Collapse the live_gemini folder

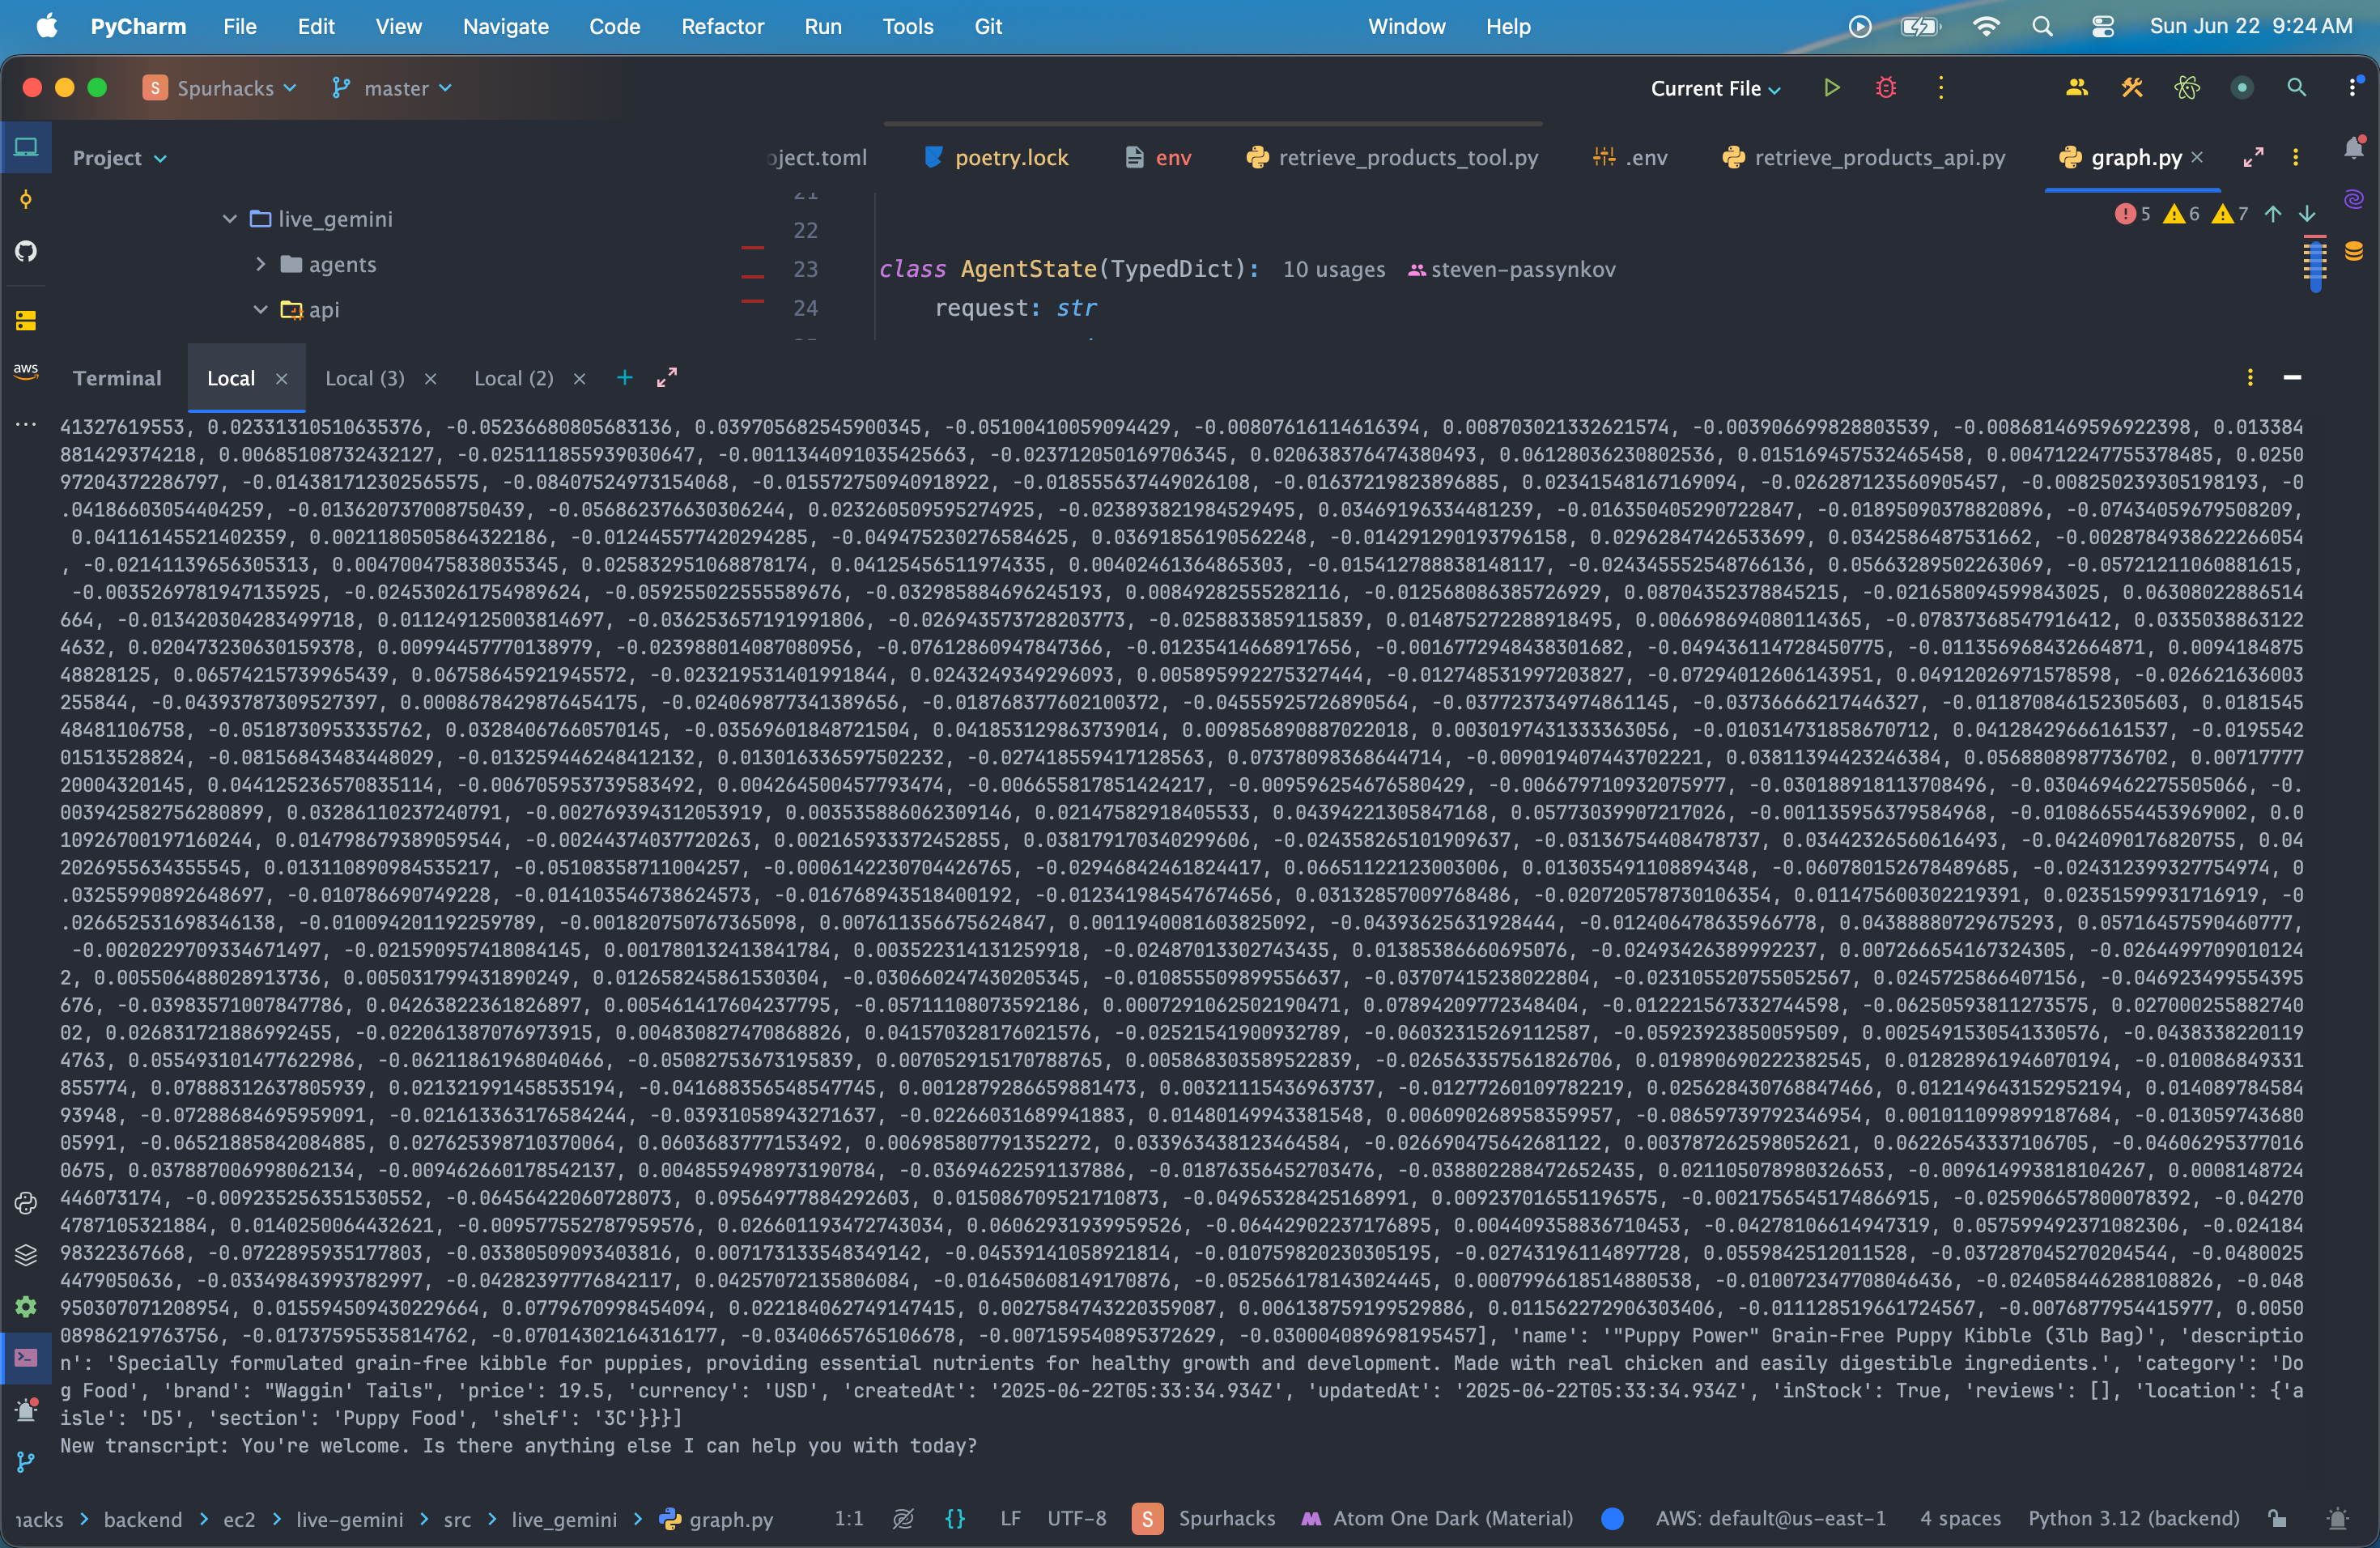click(229, 219)
